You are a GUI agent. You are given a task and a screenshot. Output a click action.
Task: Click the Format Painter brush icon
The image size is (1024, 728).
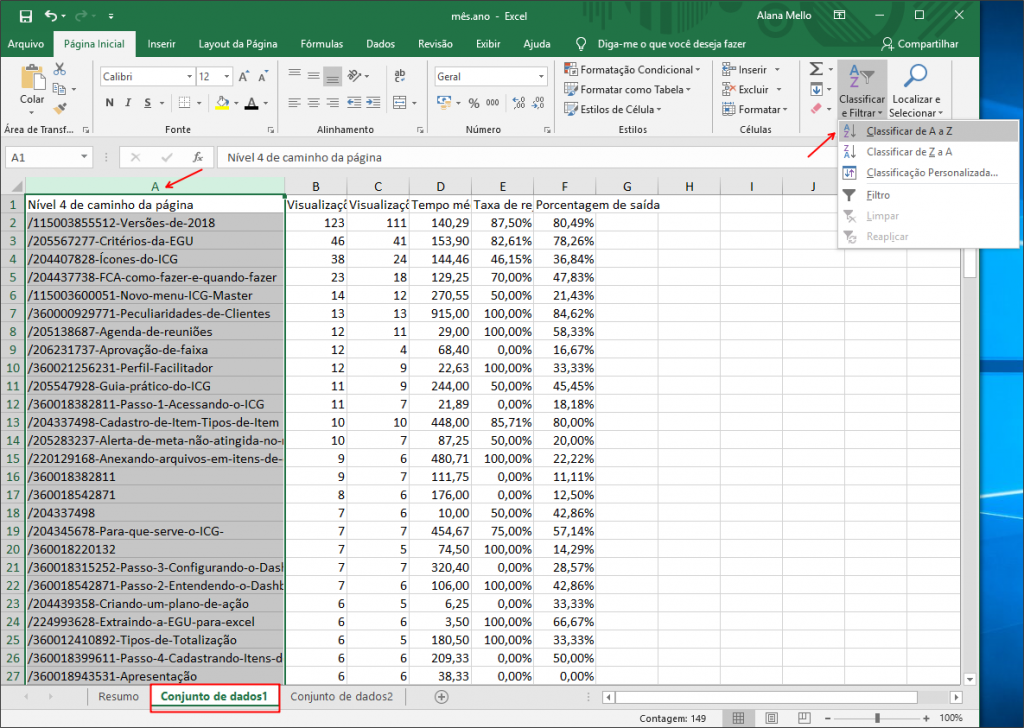point(60,108)
